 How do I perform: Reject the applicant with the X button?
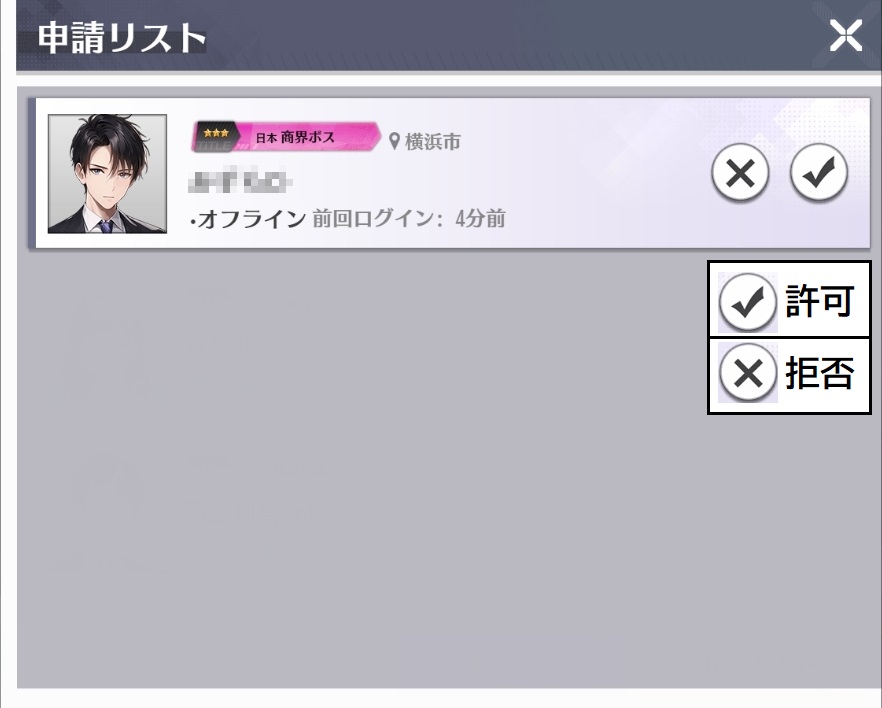740,173
